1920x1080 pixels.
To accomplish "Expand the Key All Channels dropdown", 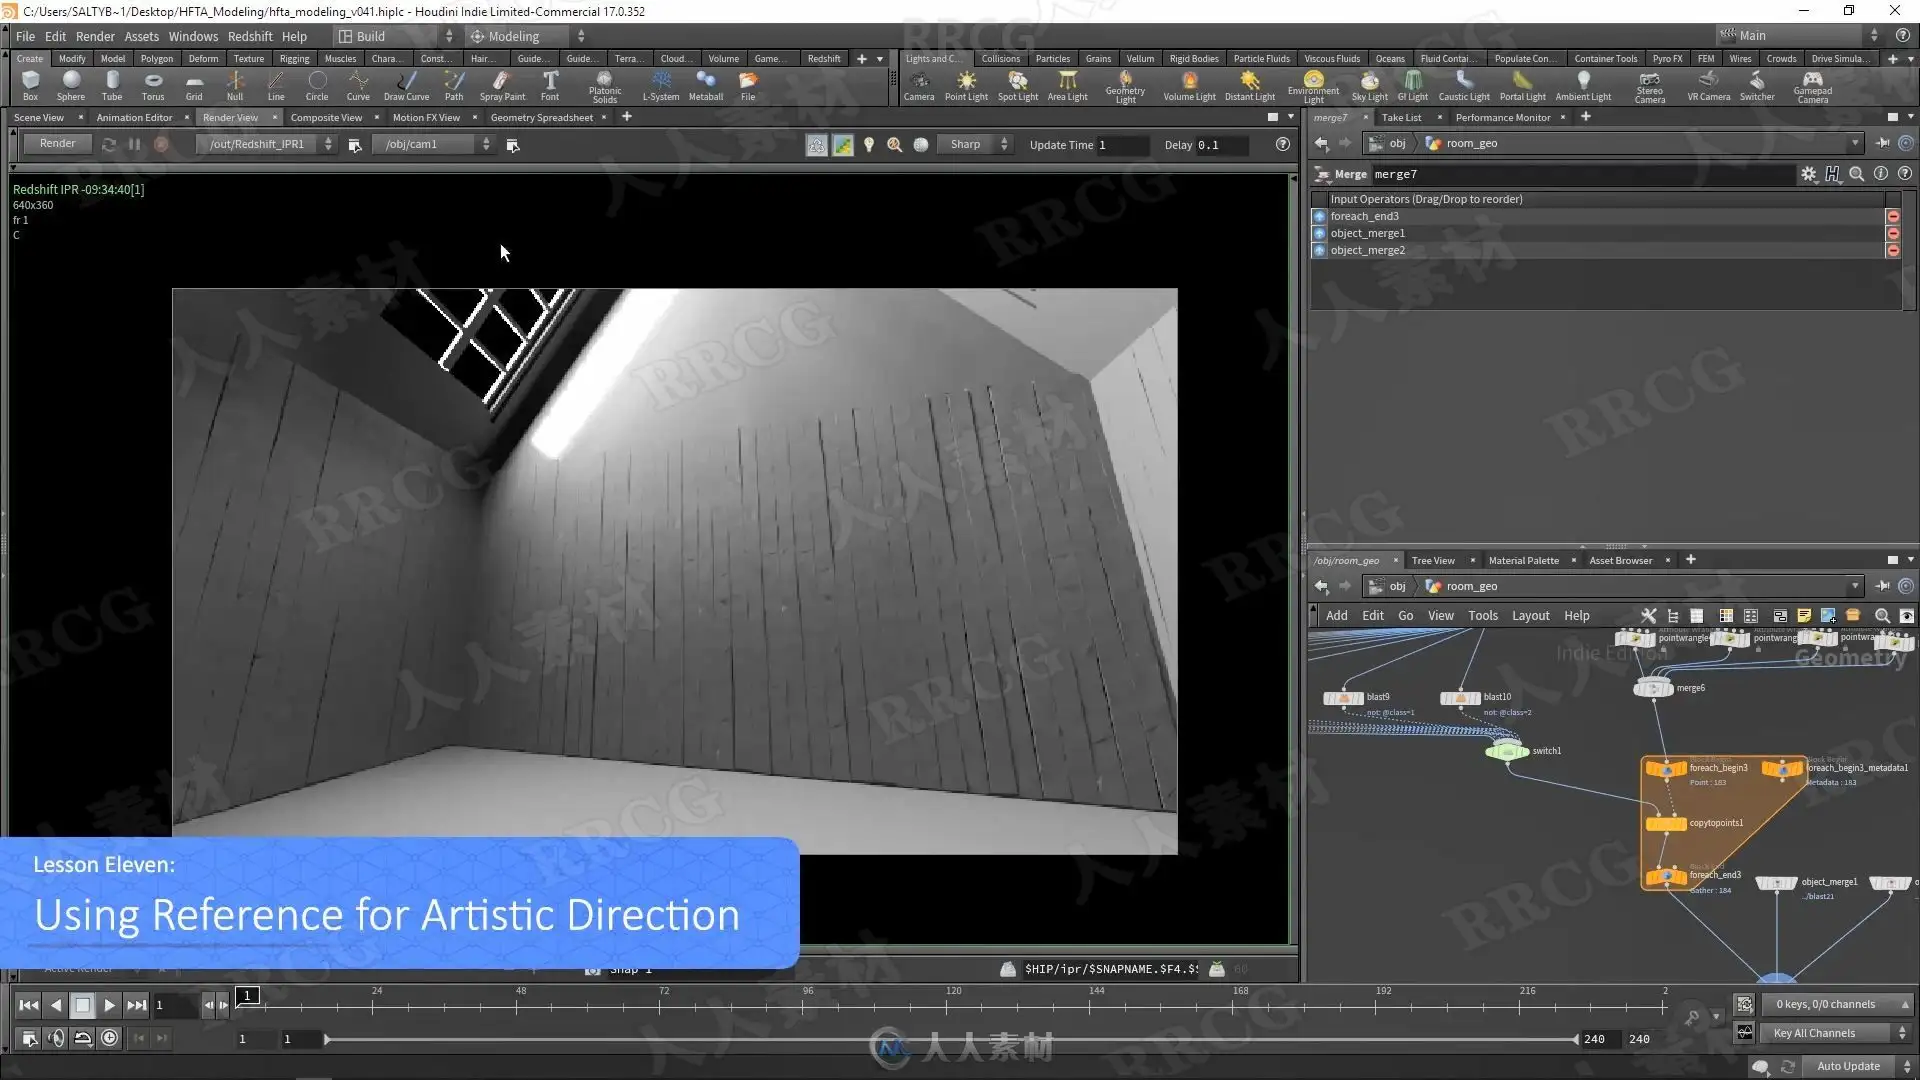I will 1838,1033.
